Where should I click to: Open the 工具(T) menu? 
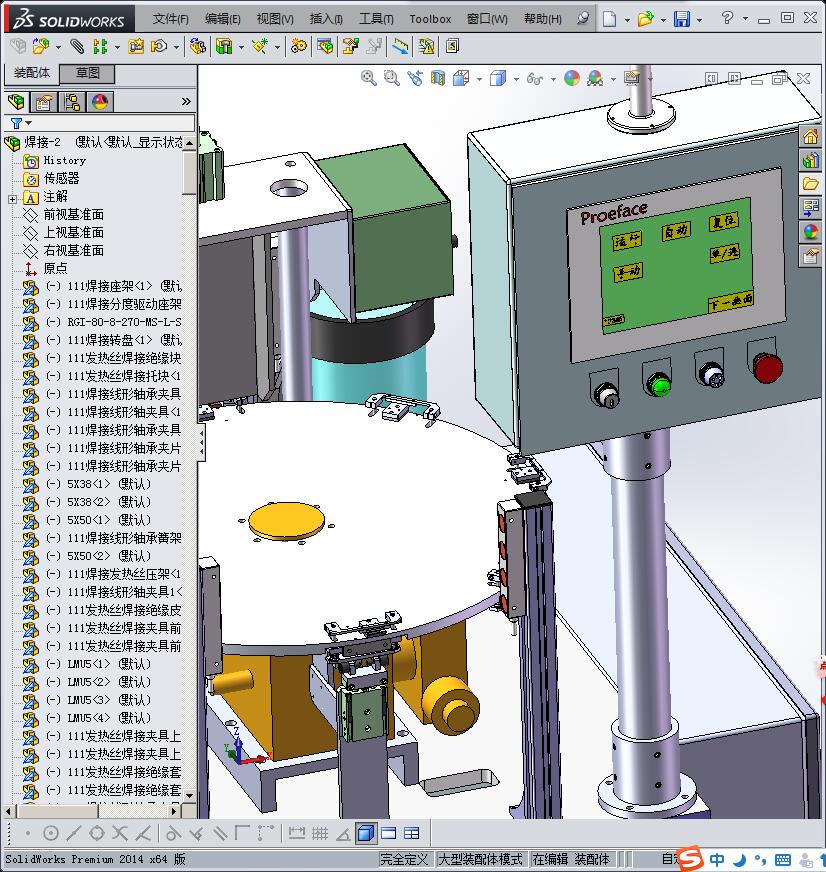376,19
